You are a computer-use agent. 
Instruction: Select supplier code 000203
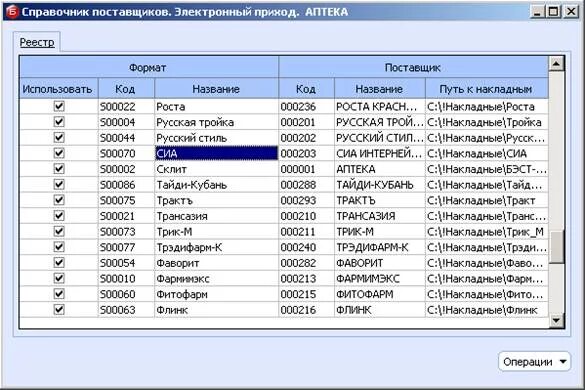point(306,154)
